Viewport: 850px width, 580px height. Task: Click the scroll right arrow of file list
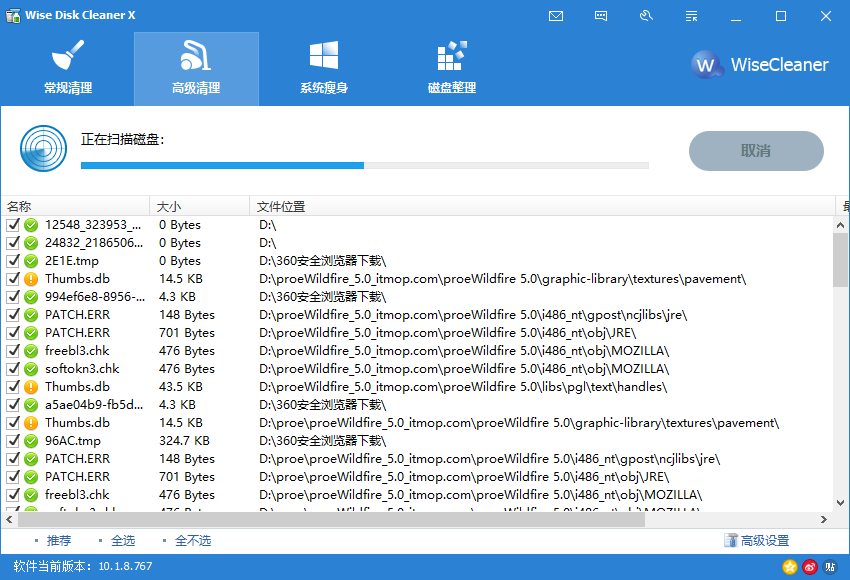[824, 519]
